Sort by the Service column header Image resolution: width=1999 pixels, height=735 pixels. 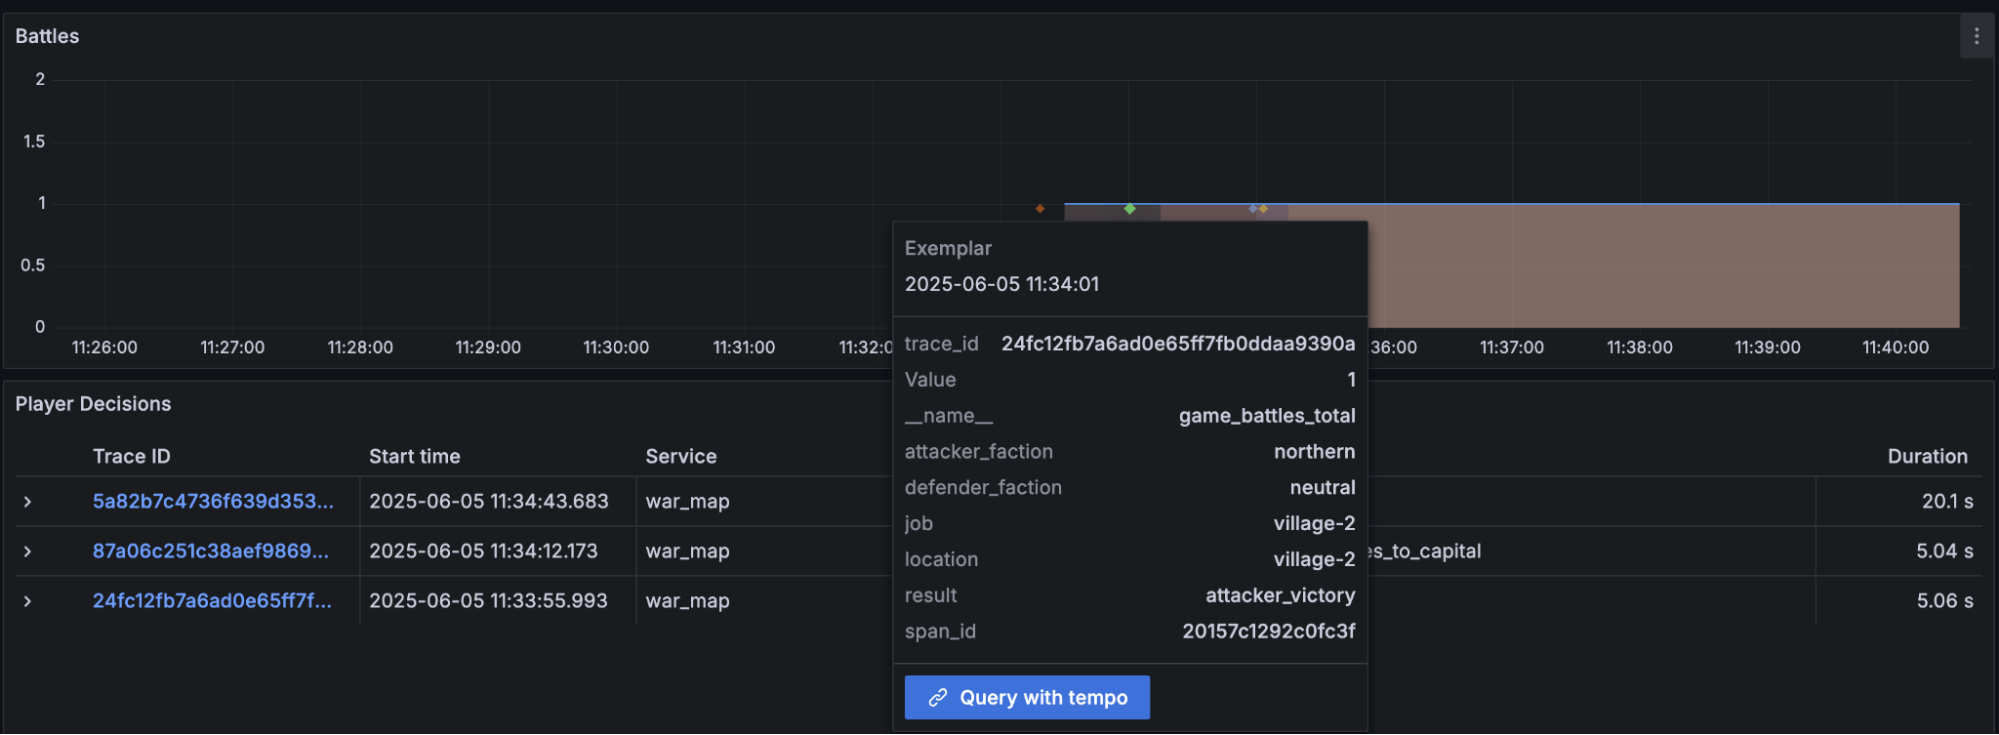[681, 456]
